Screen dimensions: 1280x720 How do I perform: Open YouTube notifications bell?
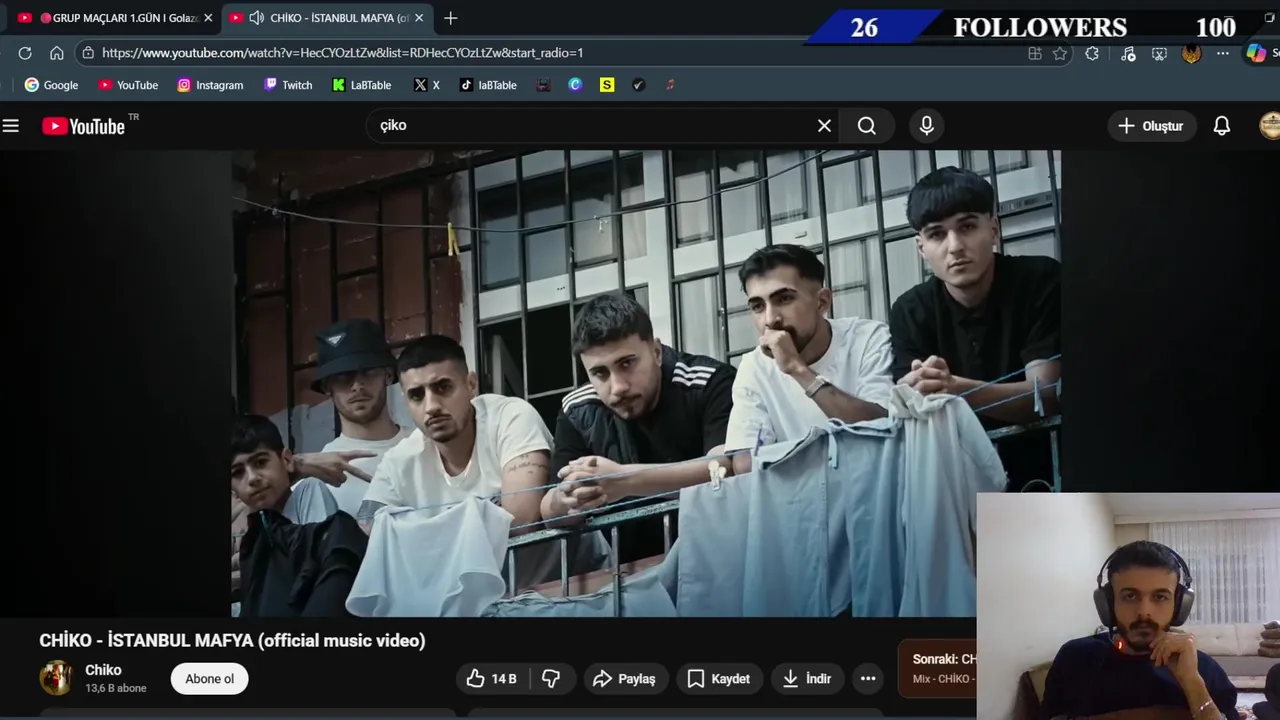pos(1222,126)
